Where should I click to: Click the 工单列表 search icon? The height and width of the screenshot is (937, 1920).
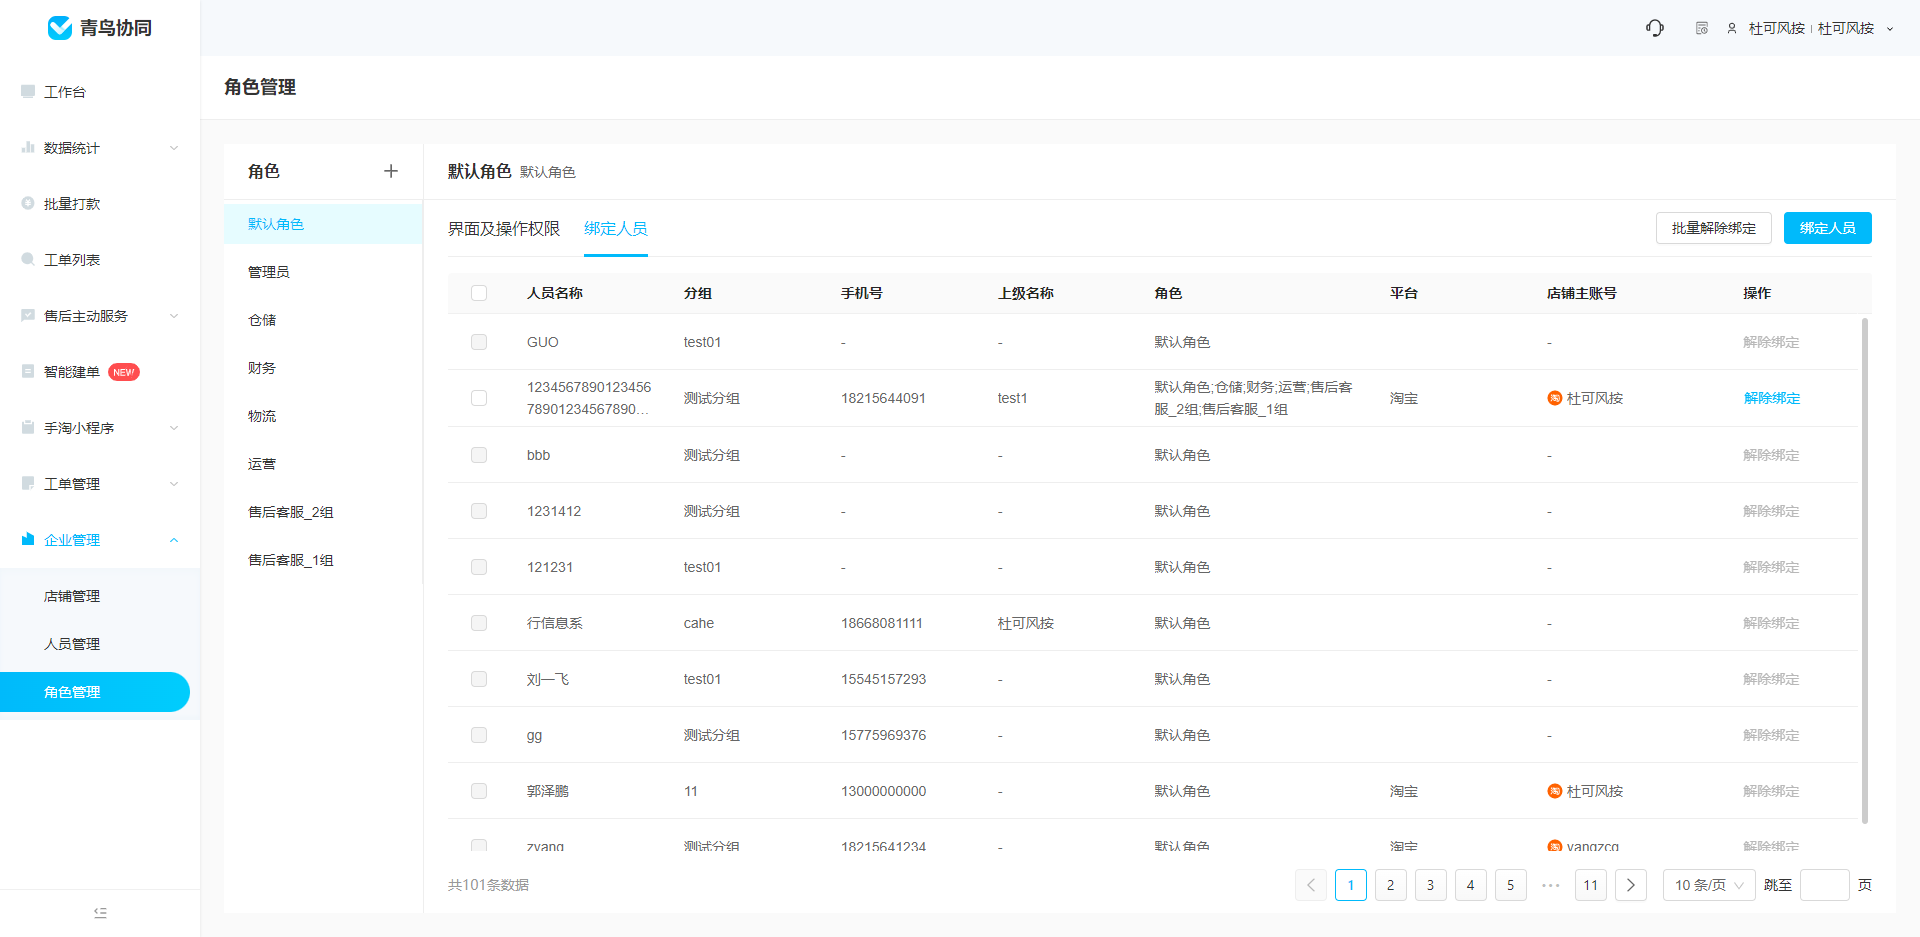point(28,259)
